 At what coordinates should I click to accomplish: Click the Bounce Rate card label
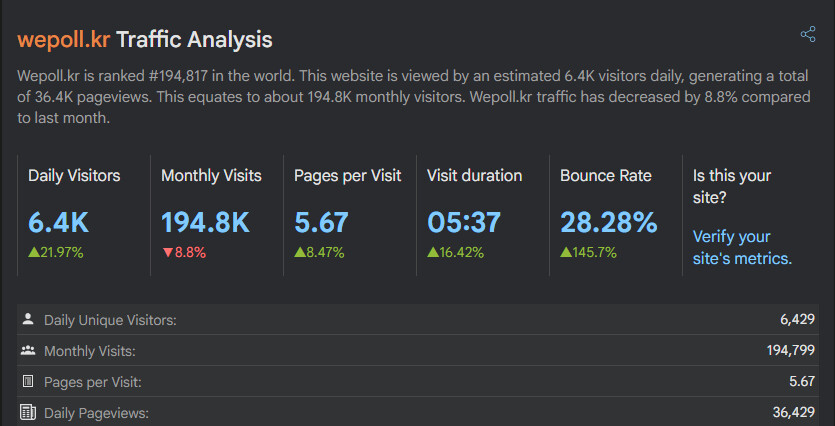coord(606,176)
